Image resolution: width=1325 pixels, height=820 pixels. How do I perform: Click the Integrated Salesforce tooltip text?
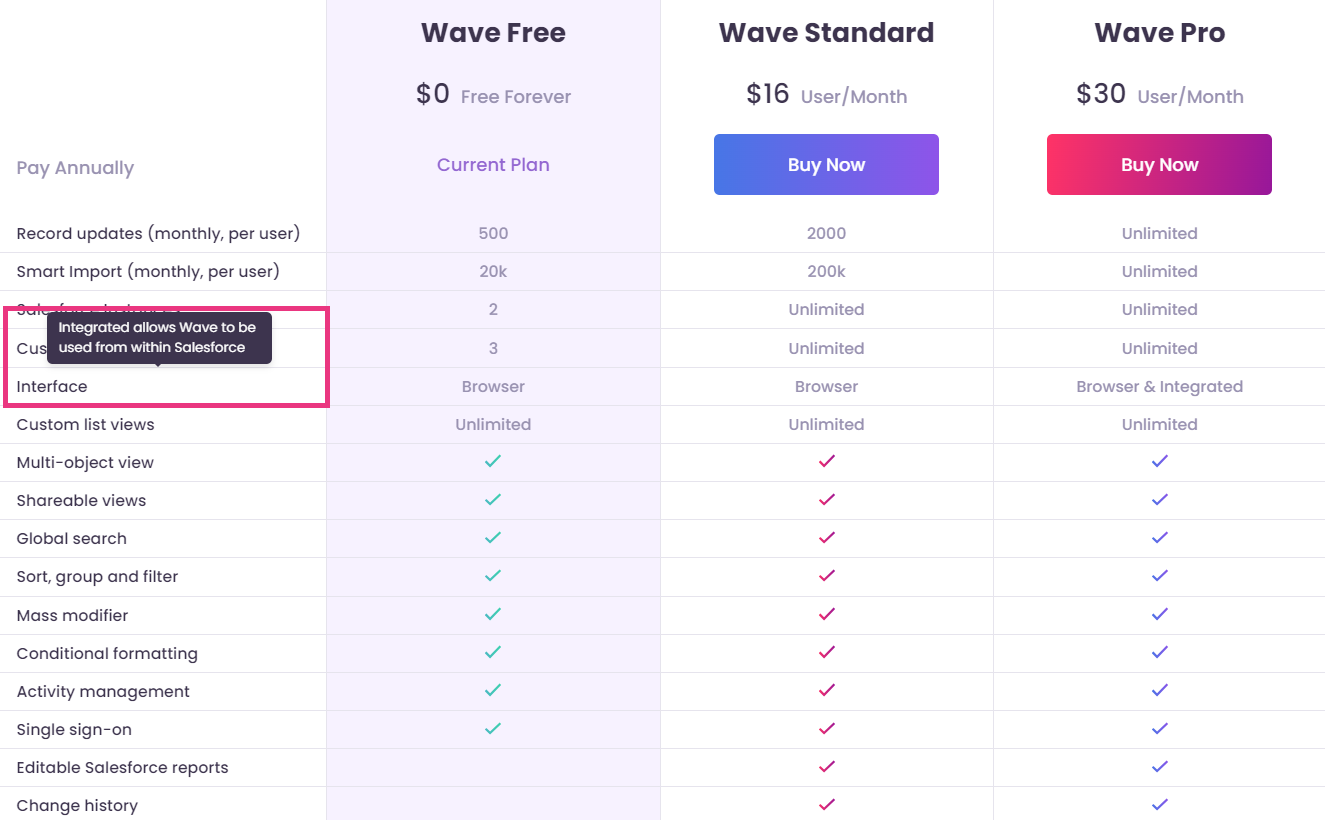point(159,337)
